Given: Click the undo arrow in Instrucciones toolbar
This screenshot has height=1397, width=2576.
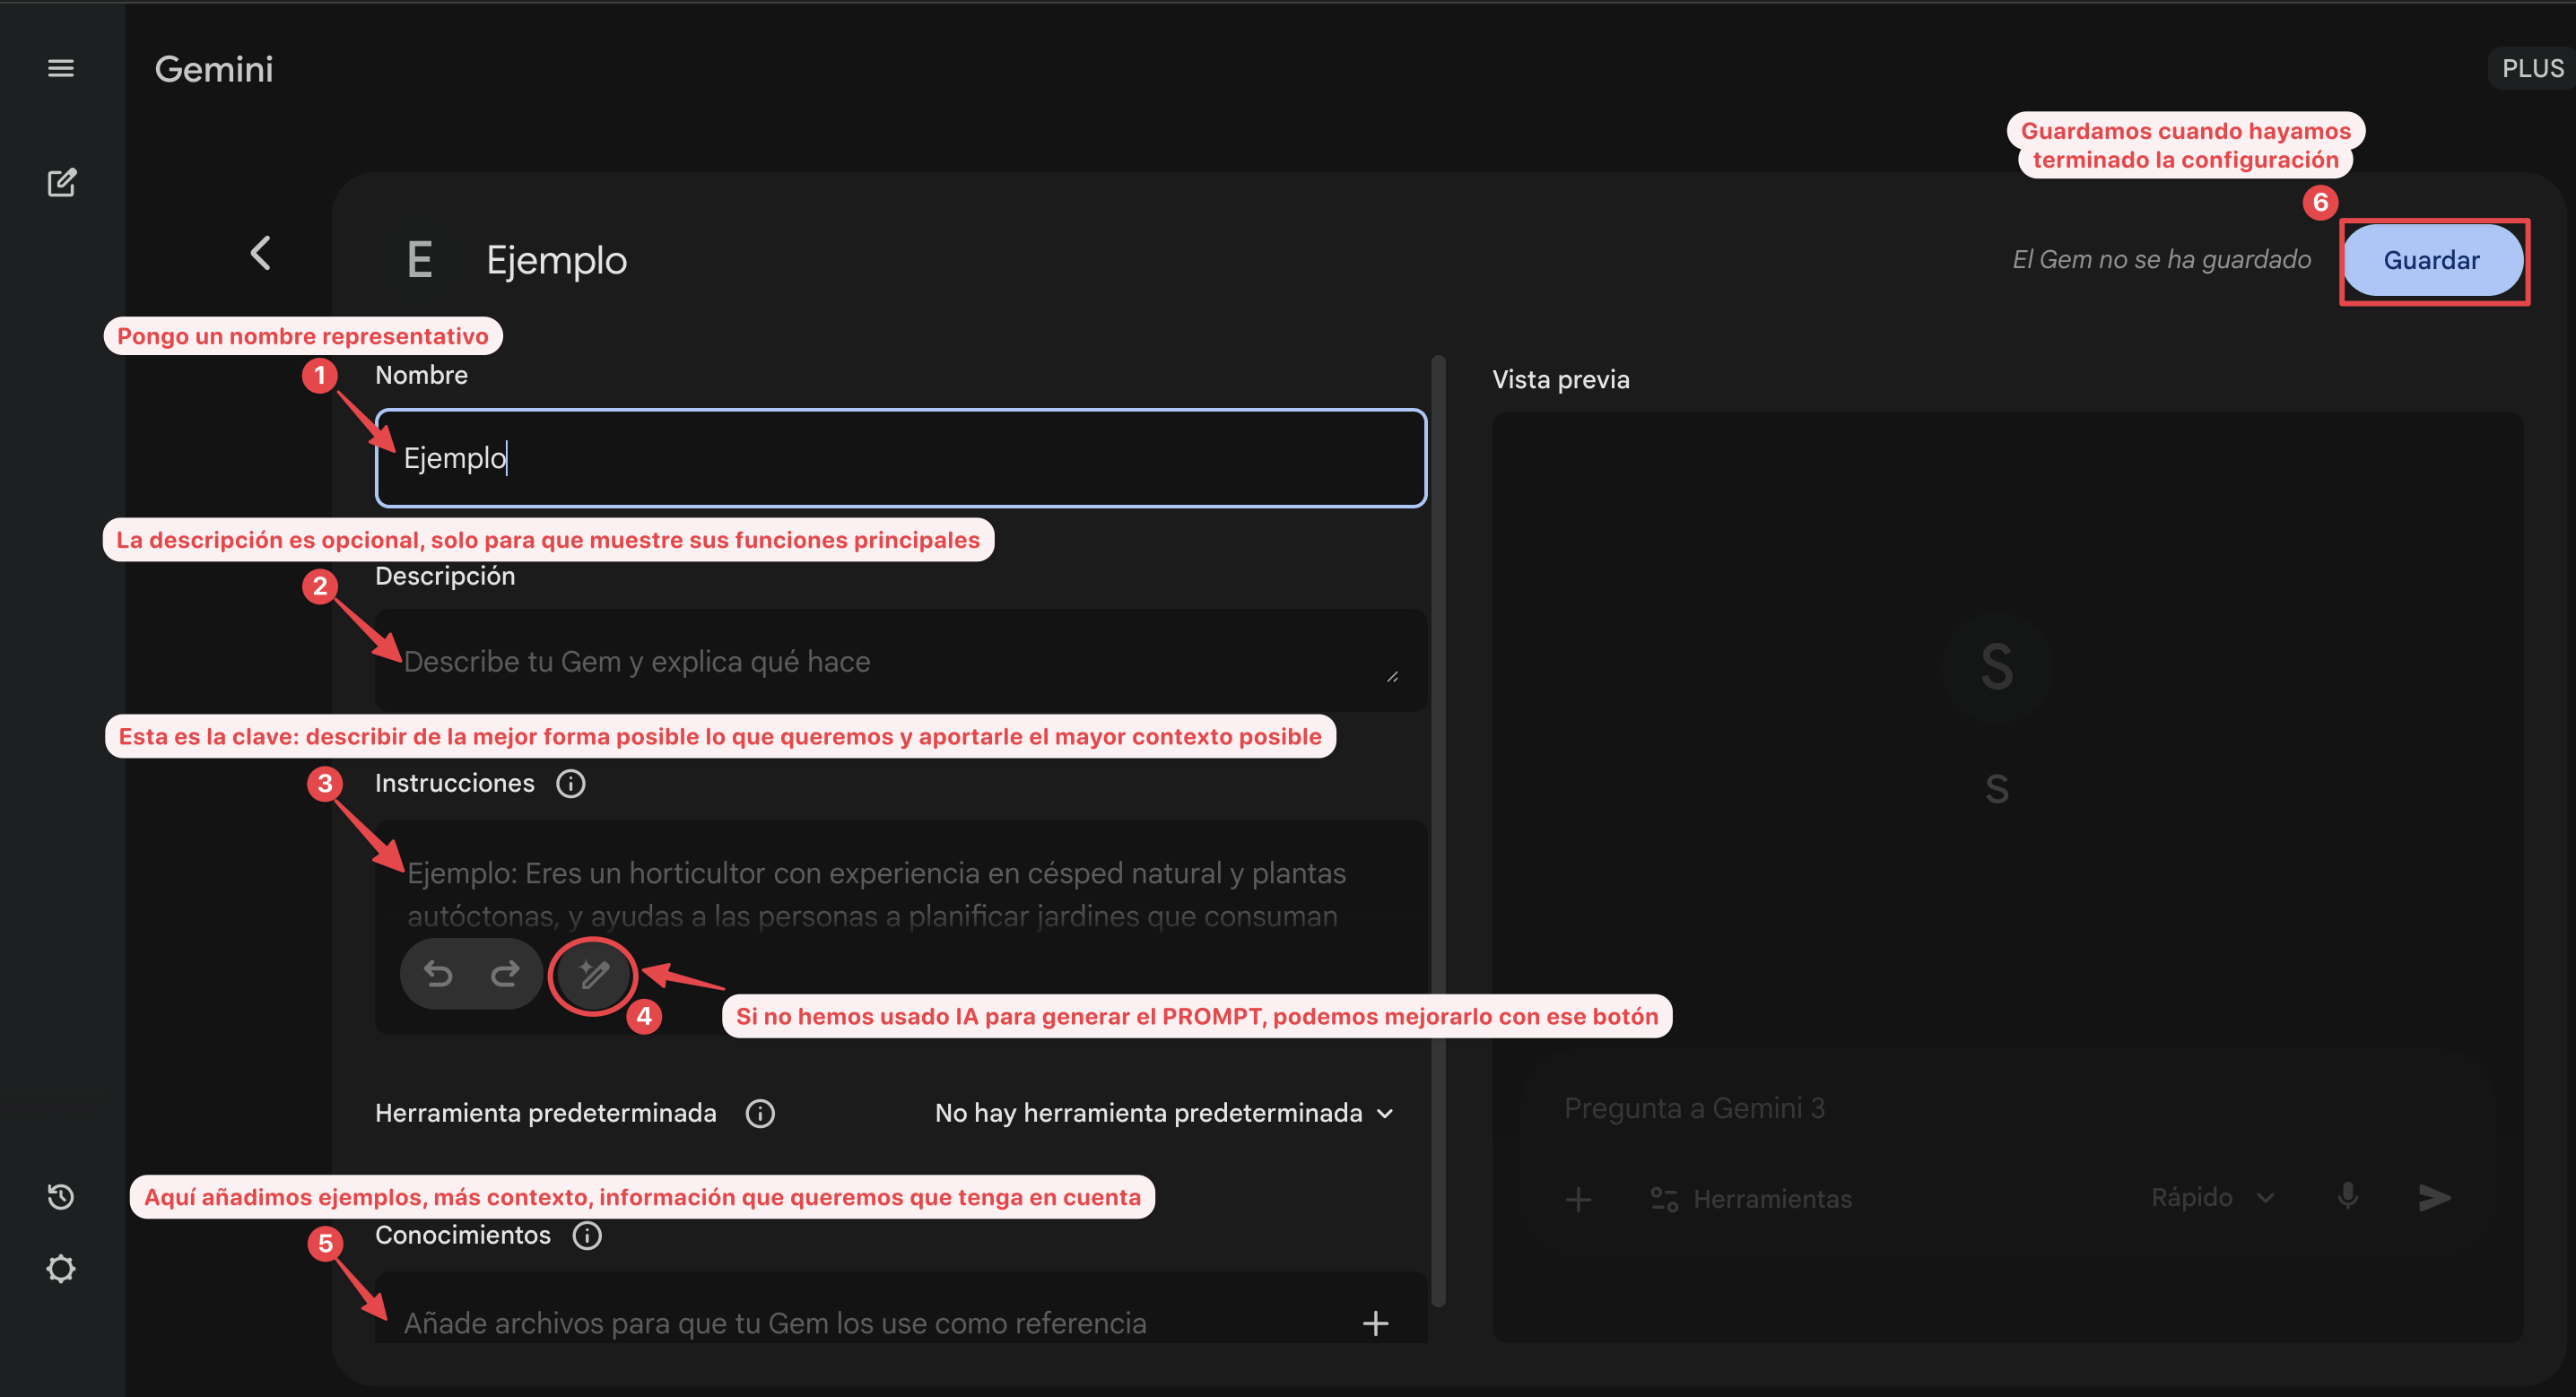Looking at the screenshot, I should [438, 973].
